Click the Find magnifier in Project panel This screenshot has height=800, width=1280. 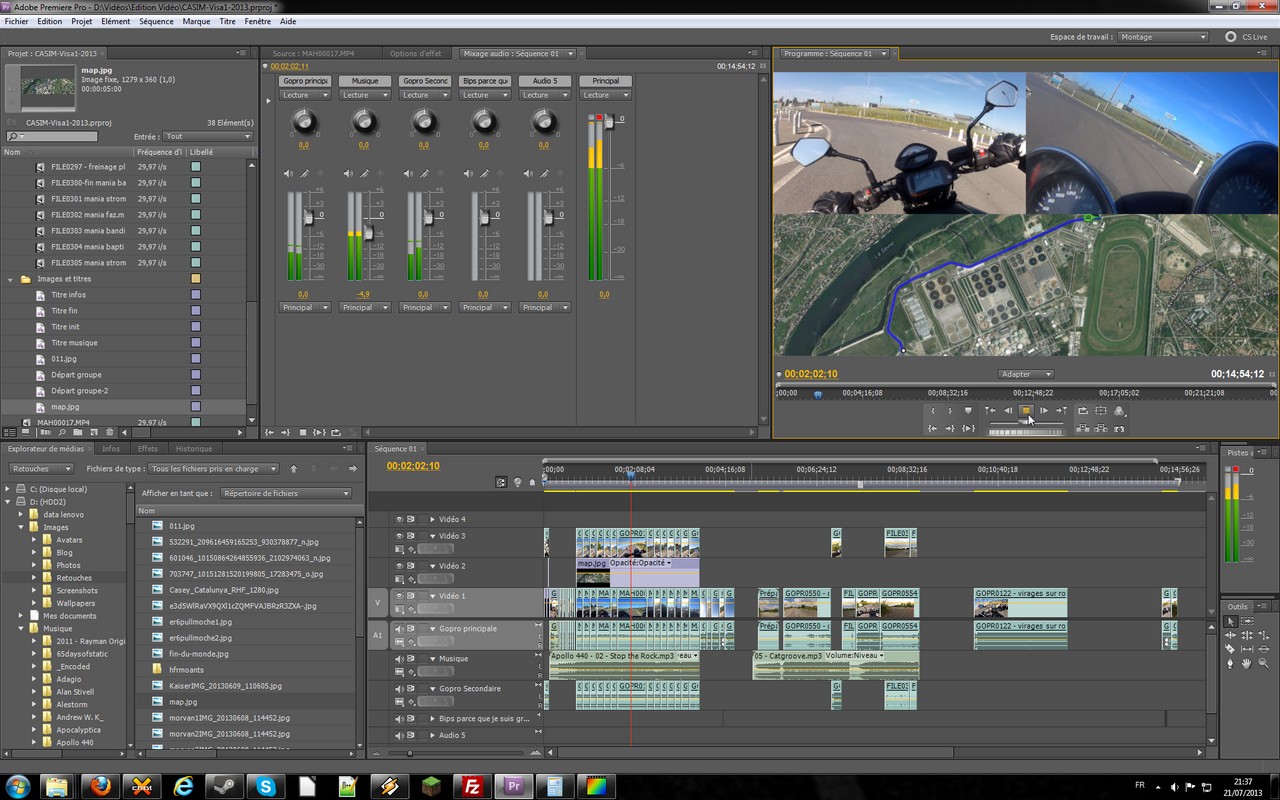(x=62, y=432)
